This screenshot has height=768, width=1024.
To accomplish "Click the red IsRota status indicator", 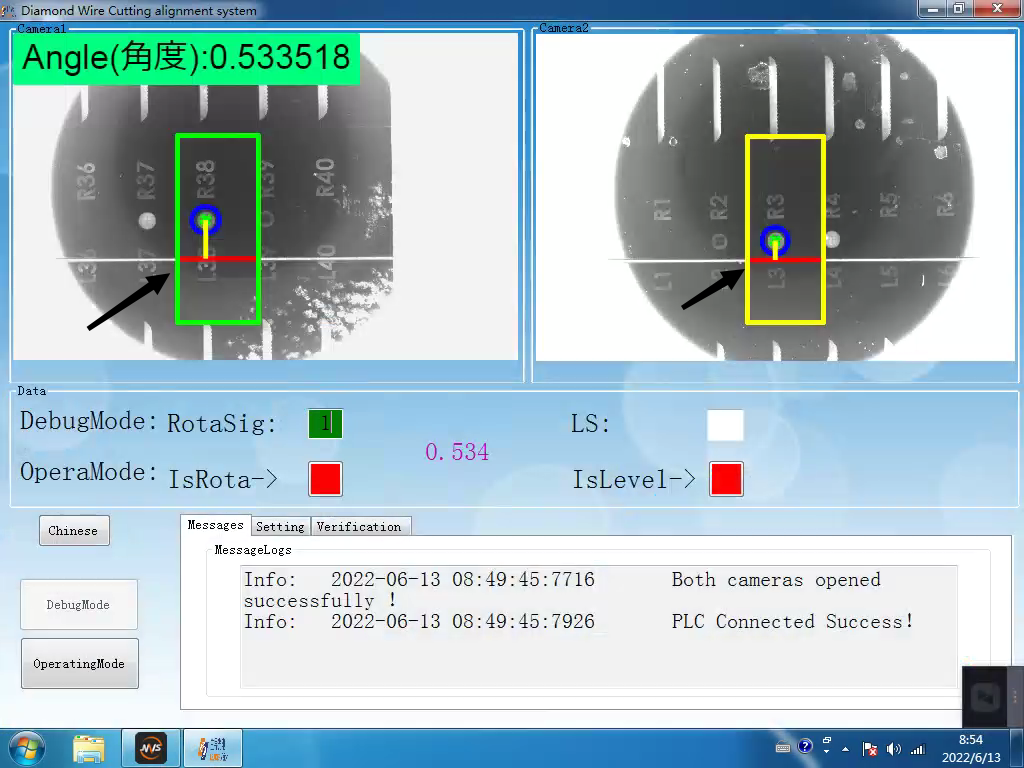I will [325, 479].
